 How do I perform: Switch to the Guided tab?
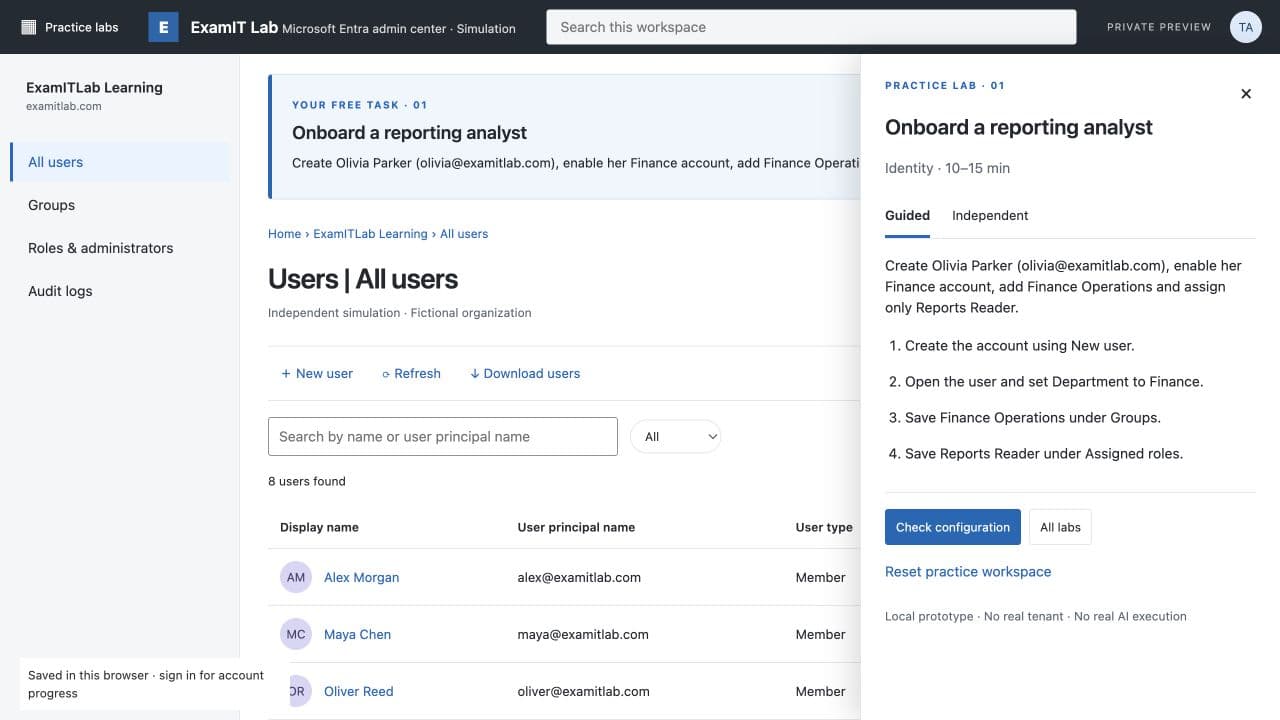907,216
